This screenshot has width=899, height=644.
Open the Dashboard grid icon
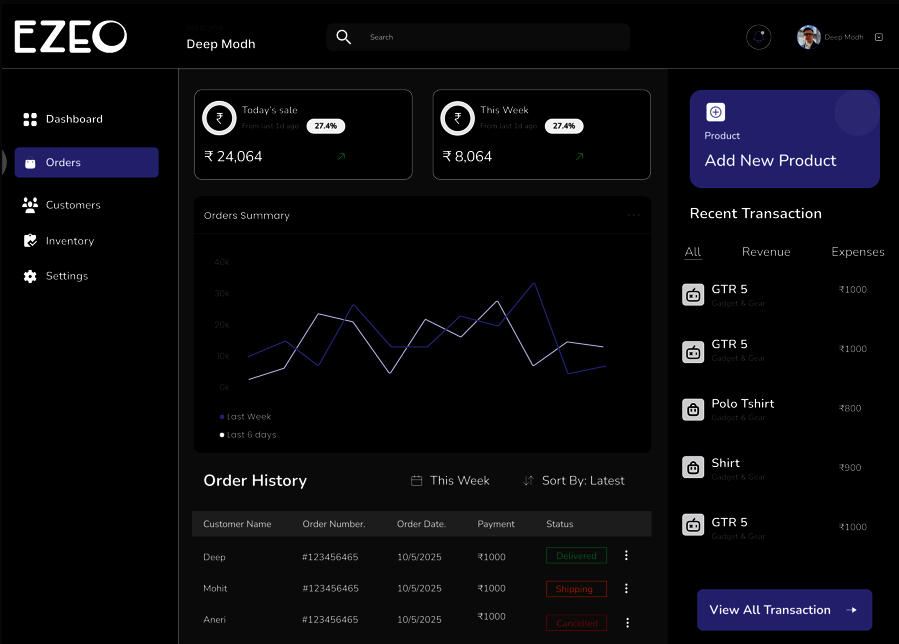(x=30, y=119)
